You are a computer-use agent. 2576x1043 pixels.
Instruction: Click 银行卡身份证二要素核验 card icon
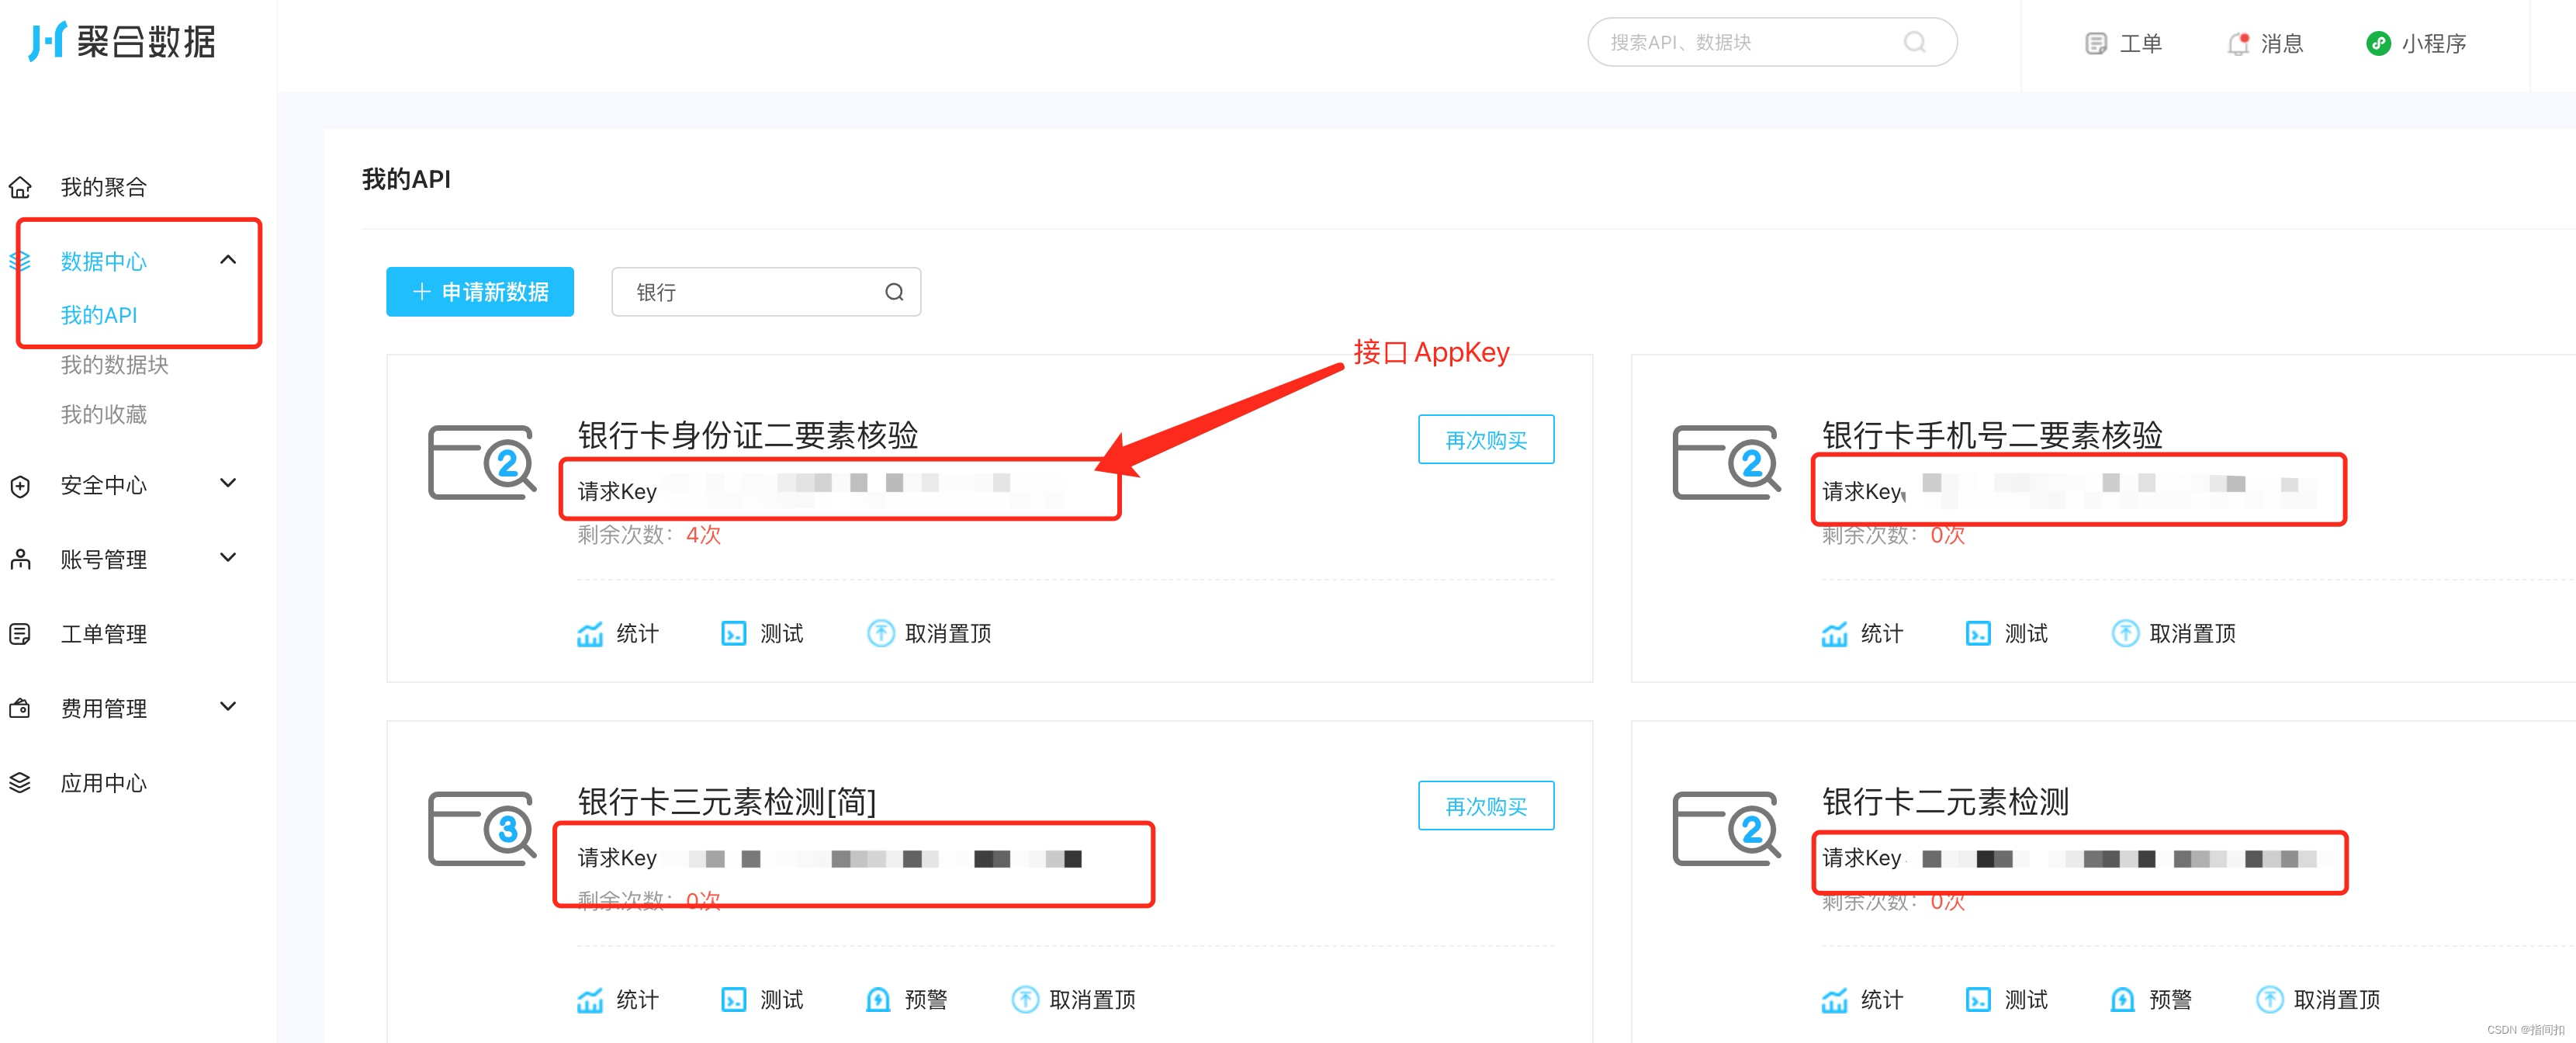[x=482, y=462]
